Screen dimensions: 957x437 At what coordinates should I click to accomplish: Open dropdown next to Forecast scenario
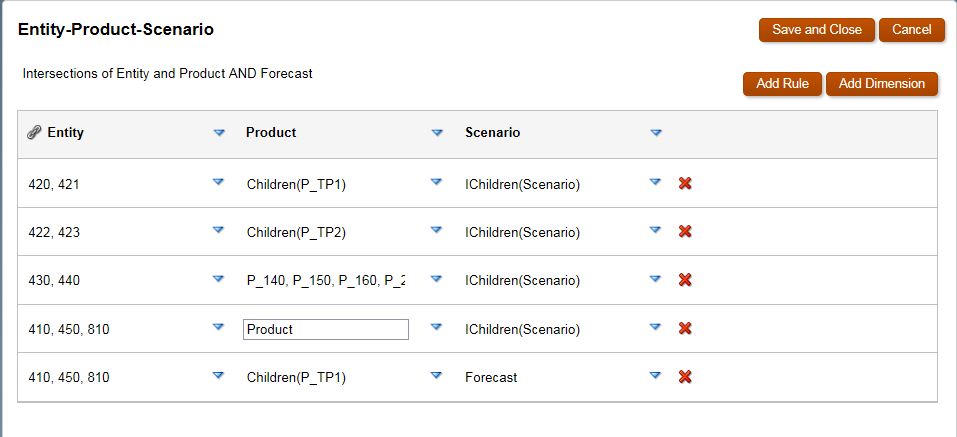(x=655, y=375)
